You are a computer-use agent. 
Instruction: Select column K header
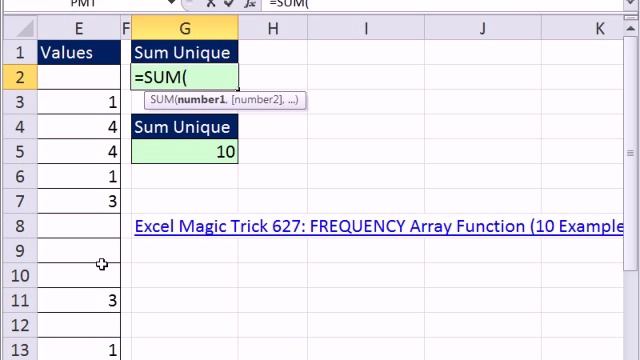(x=583, y=28)
